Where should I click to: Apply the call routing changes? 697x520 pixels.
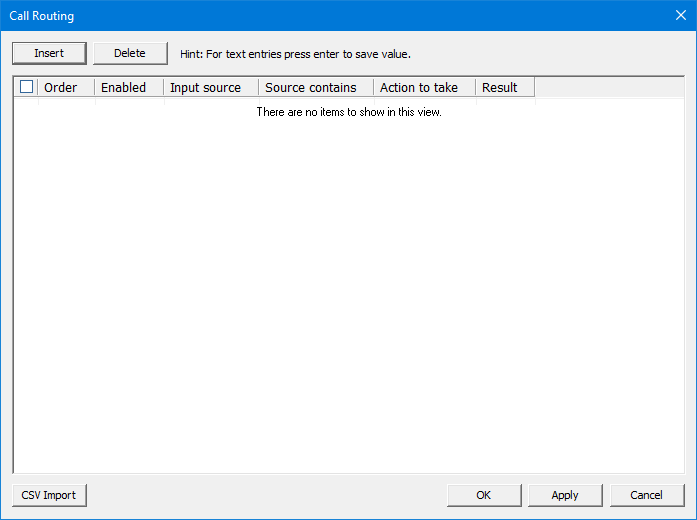[565, 495]
